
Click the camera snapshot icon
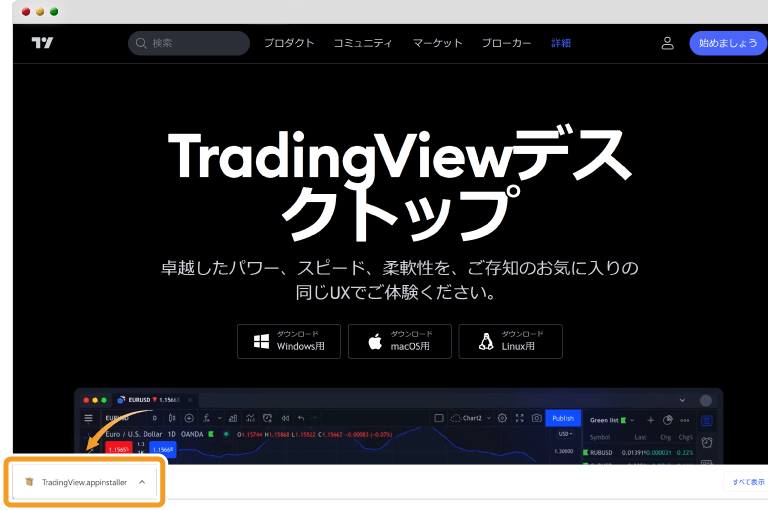pyautogui.click(x=537, y=418)
